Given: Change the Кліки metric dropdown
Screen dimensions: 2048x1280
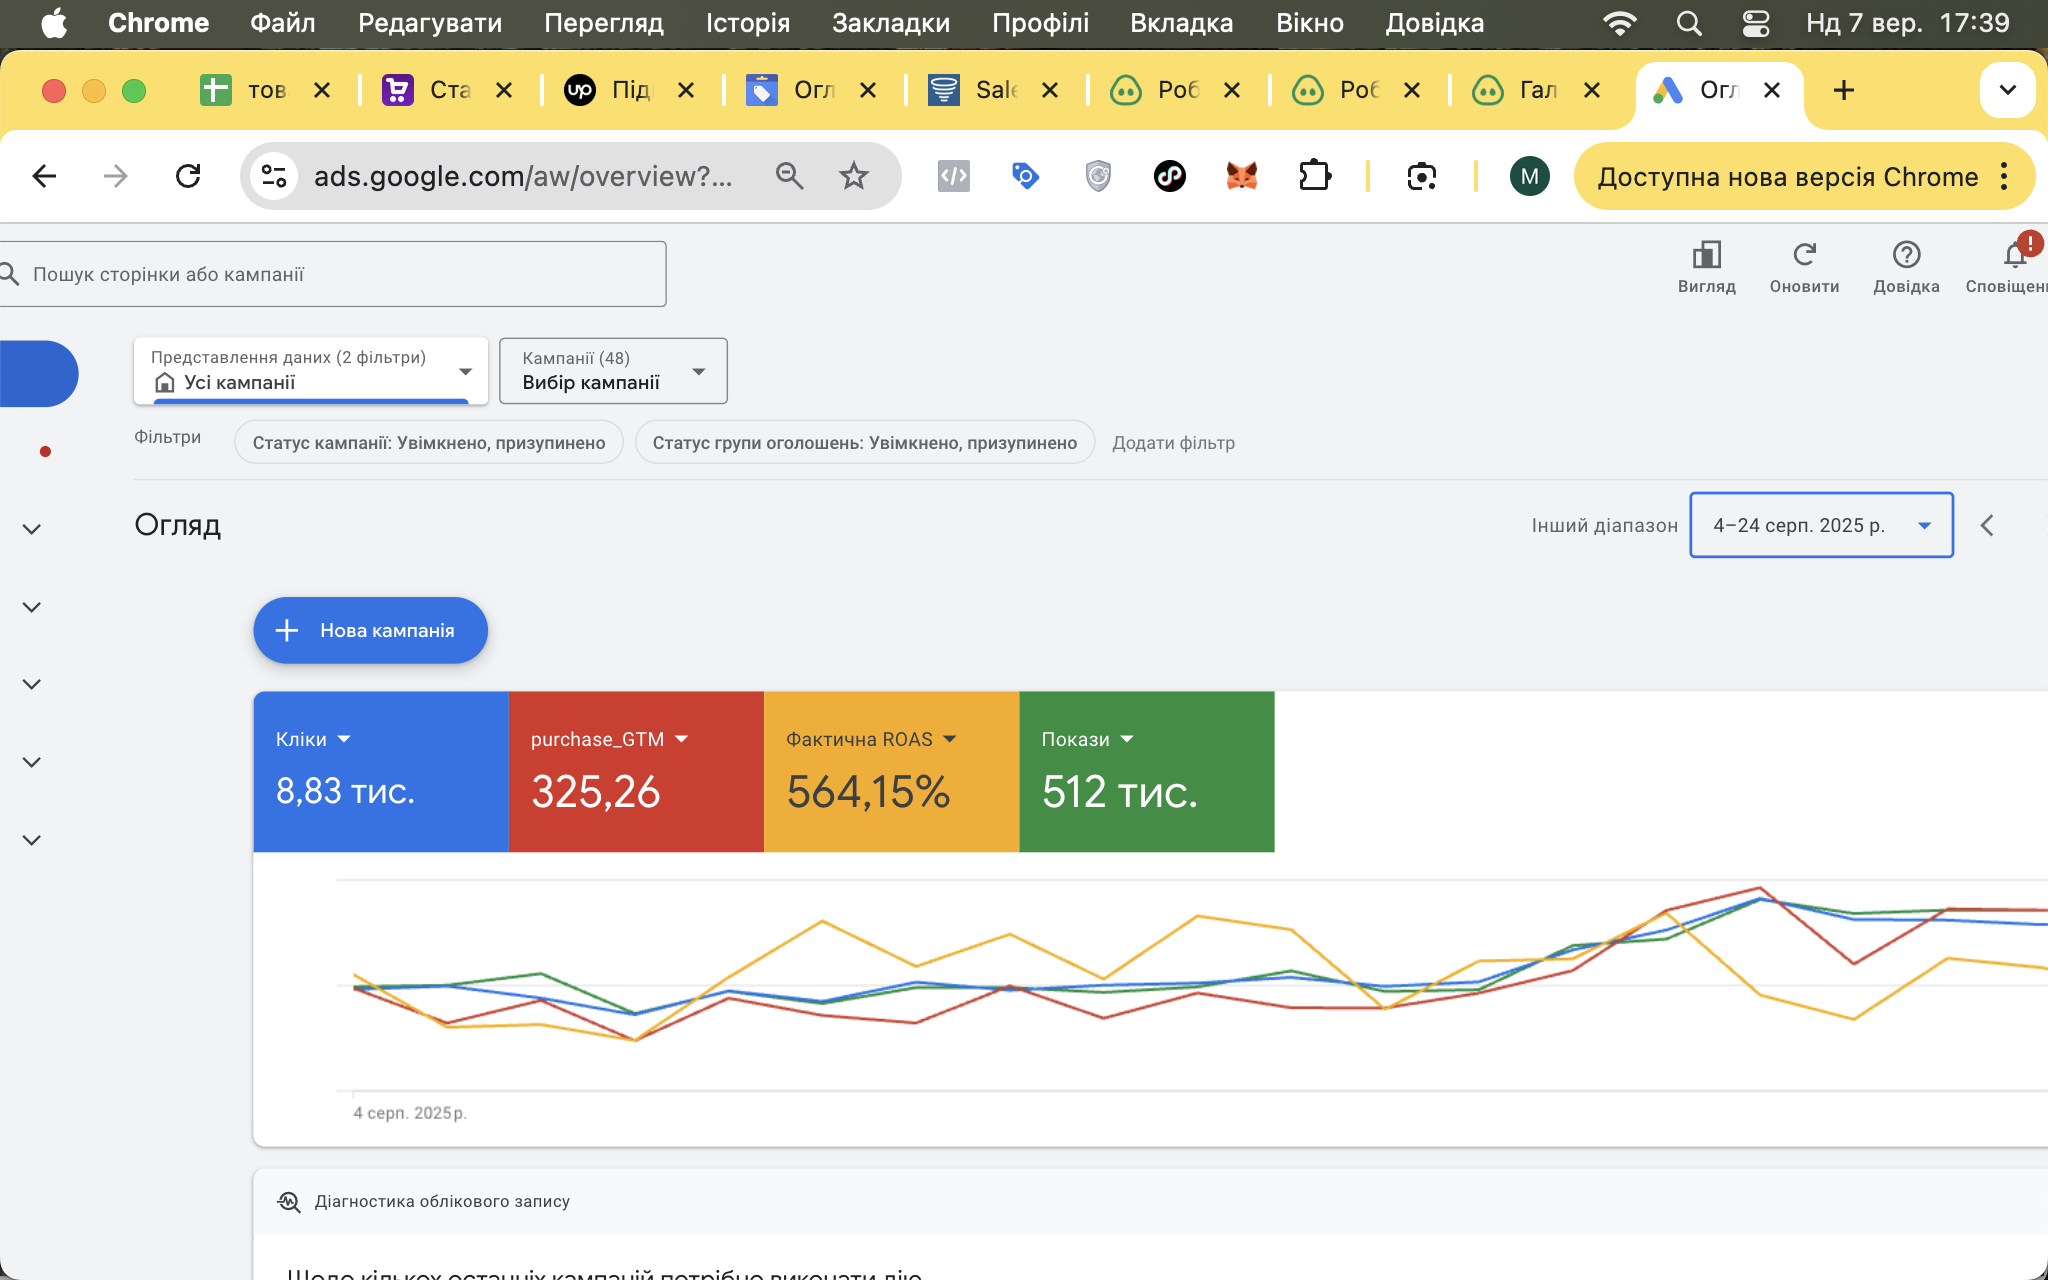Looking at the screenshot, I should (314, 739).
